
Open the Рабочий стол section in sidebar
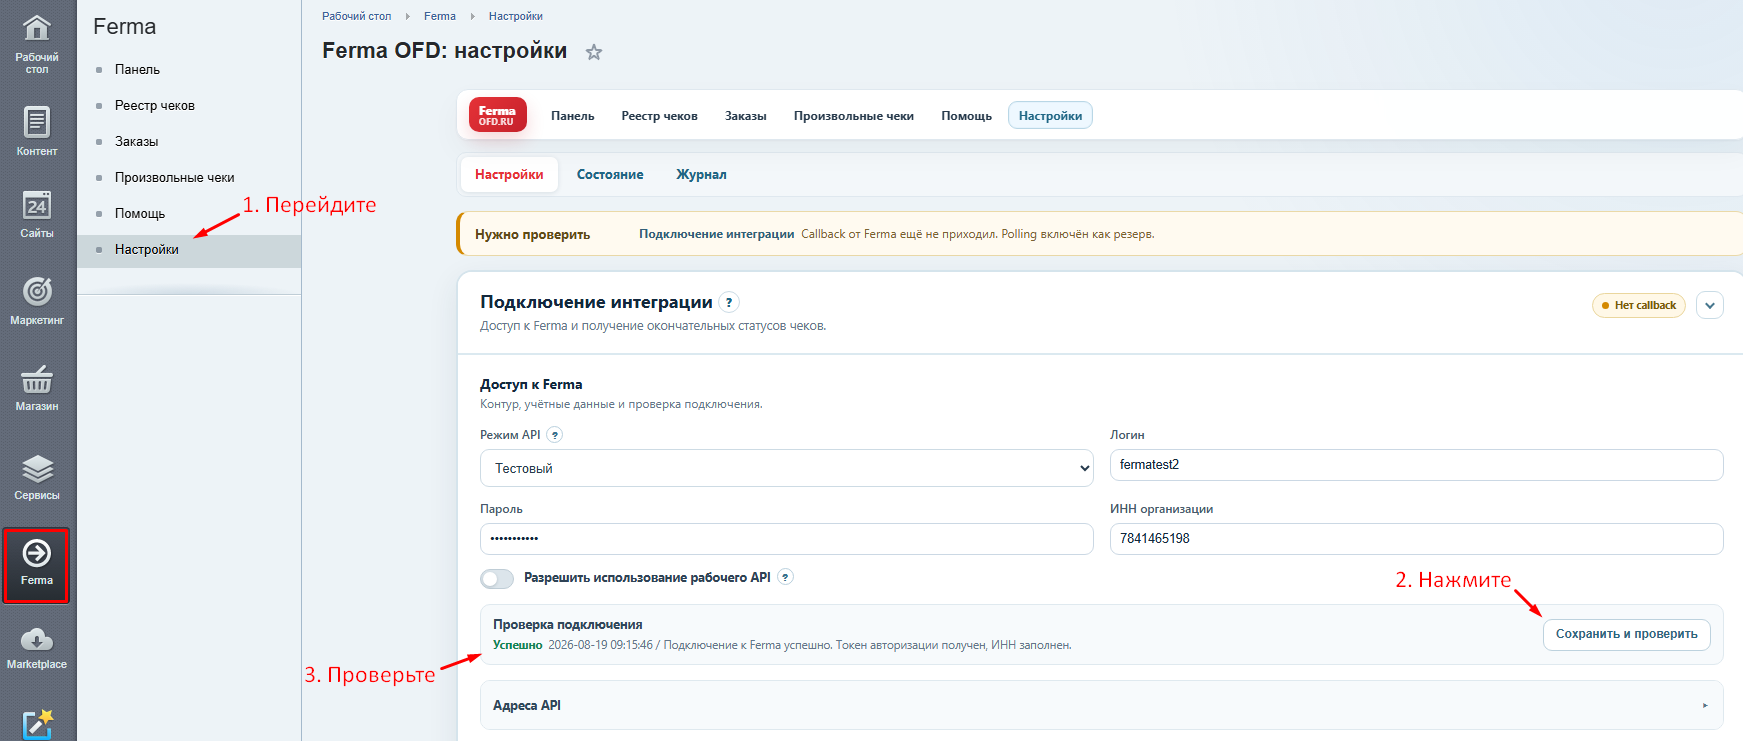(37, 43)
